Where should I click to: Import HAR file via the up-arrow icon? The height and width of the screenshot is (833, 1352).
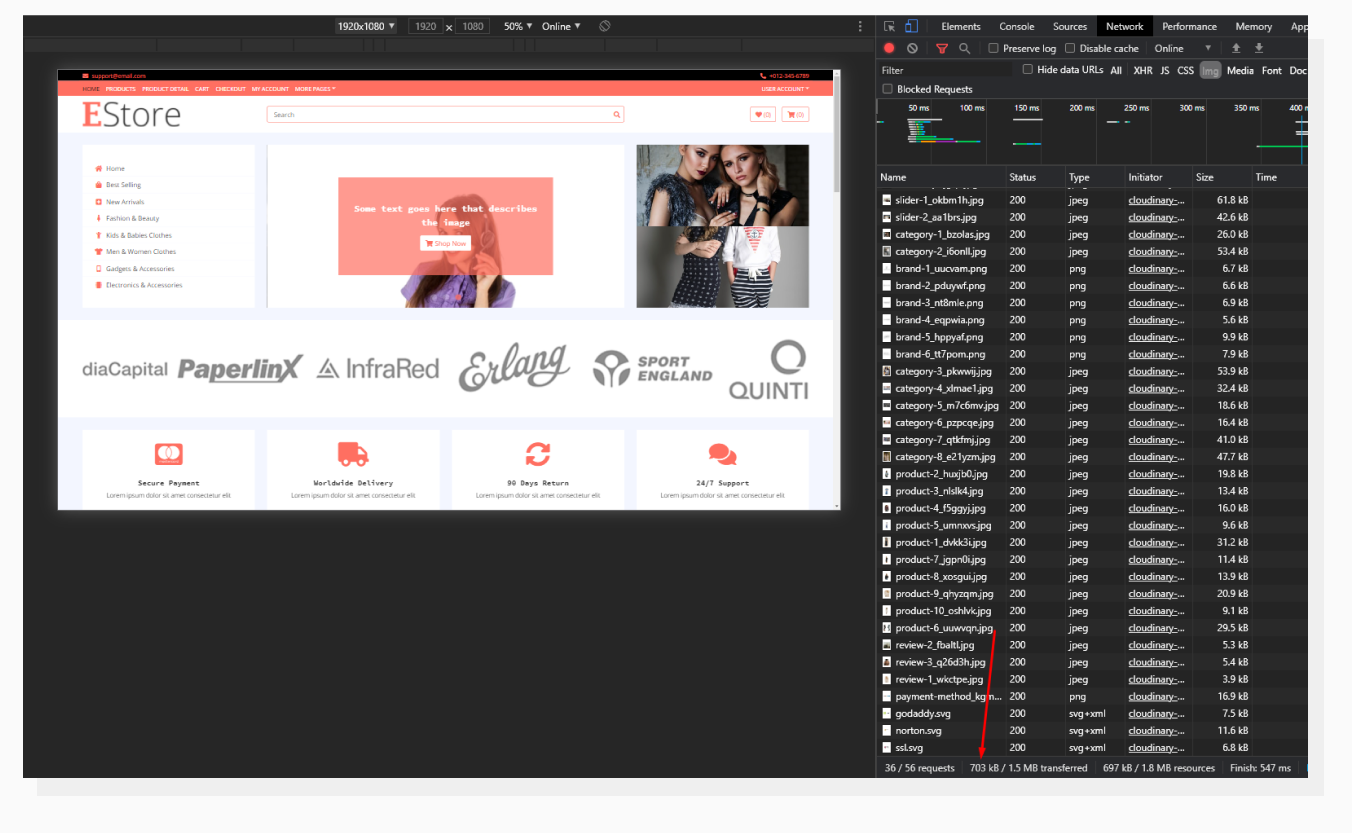1237,48
